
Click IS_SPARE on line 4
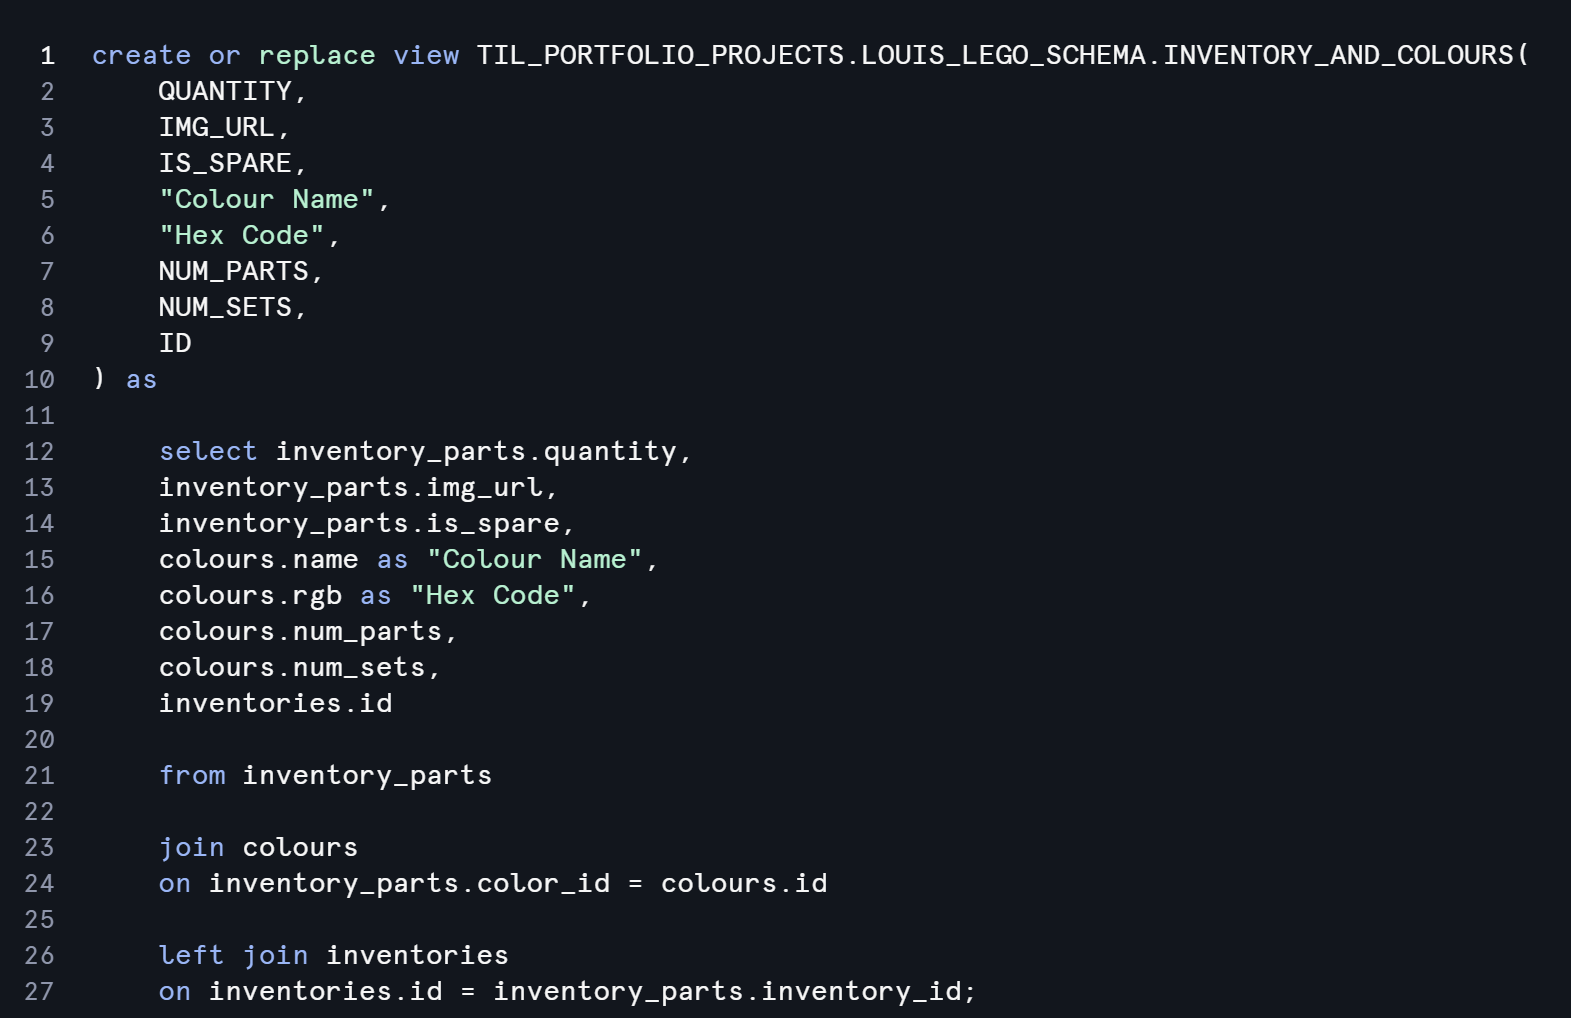click(x=225, y=164)
